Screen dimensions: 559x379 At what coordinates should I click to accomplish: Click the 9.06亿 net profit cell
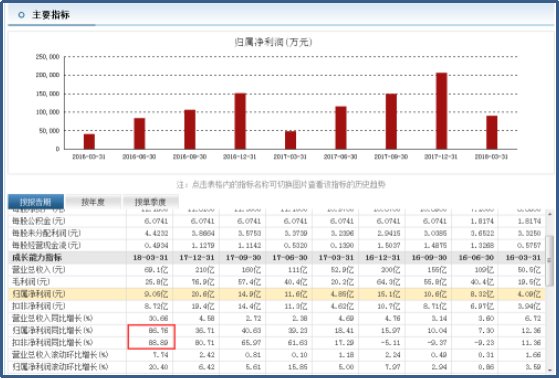tap(157, 294)
